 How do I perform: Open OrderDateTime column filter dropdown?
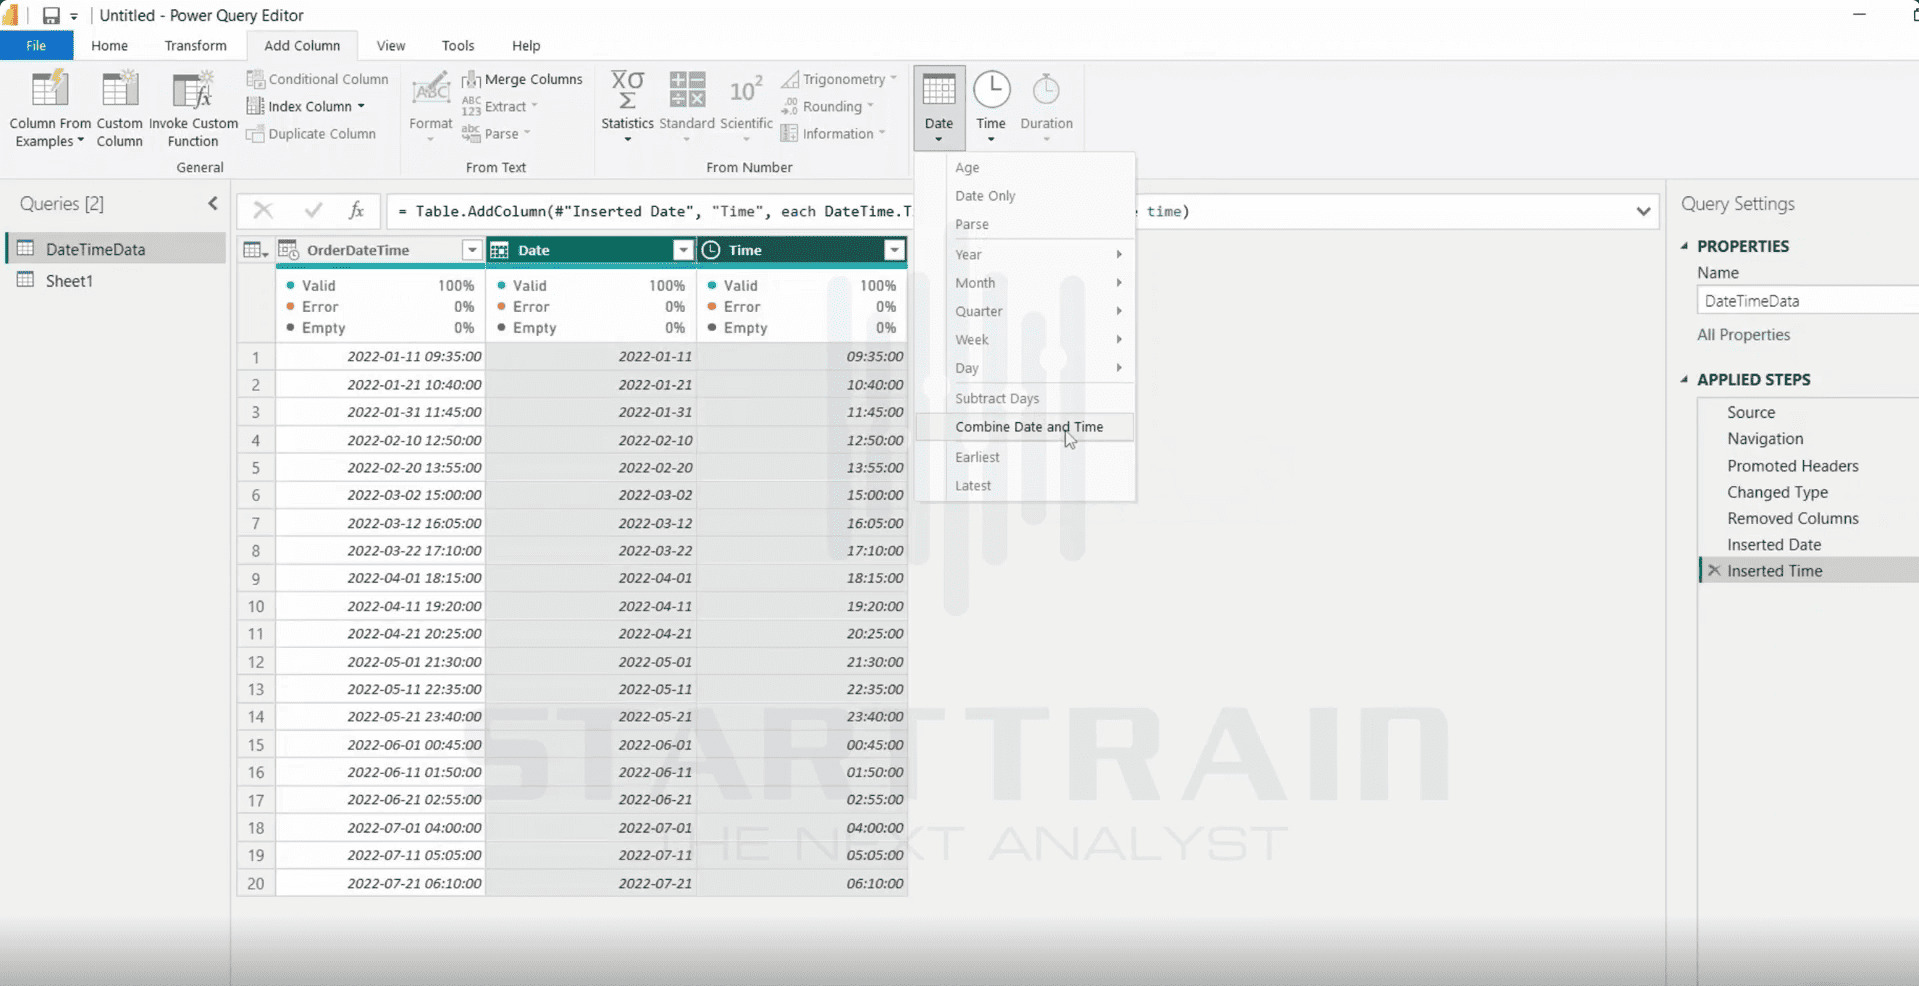click(472, 250)
